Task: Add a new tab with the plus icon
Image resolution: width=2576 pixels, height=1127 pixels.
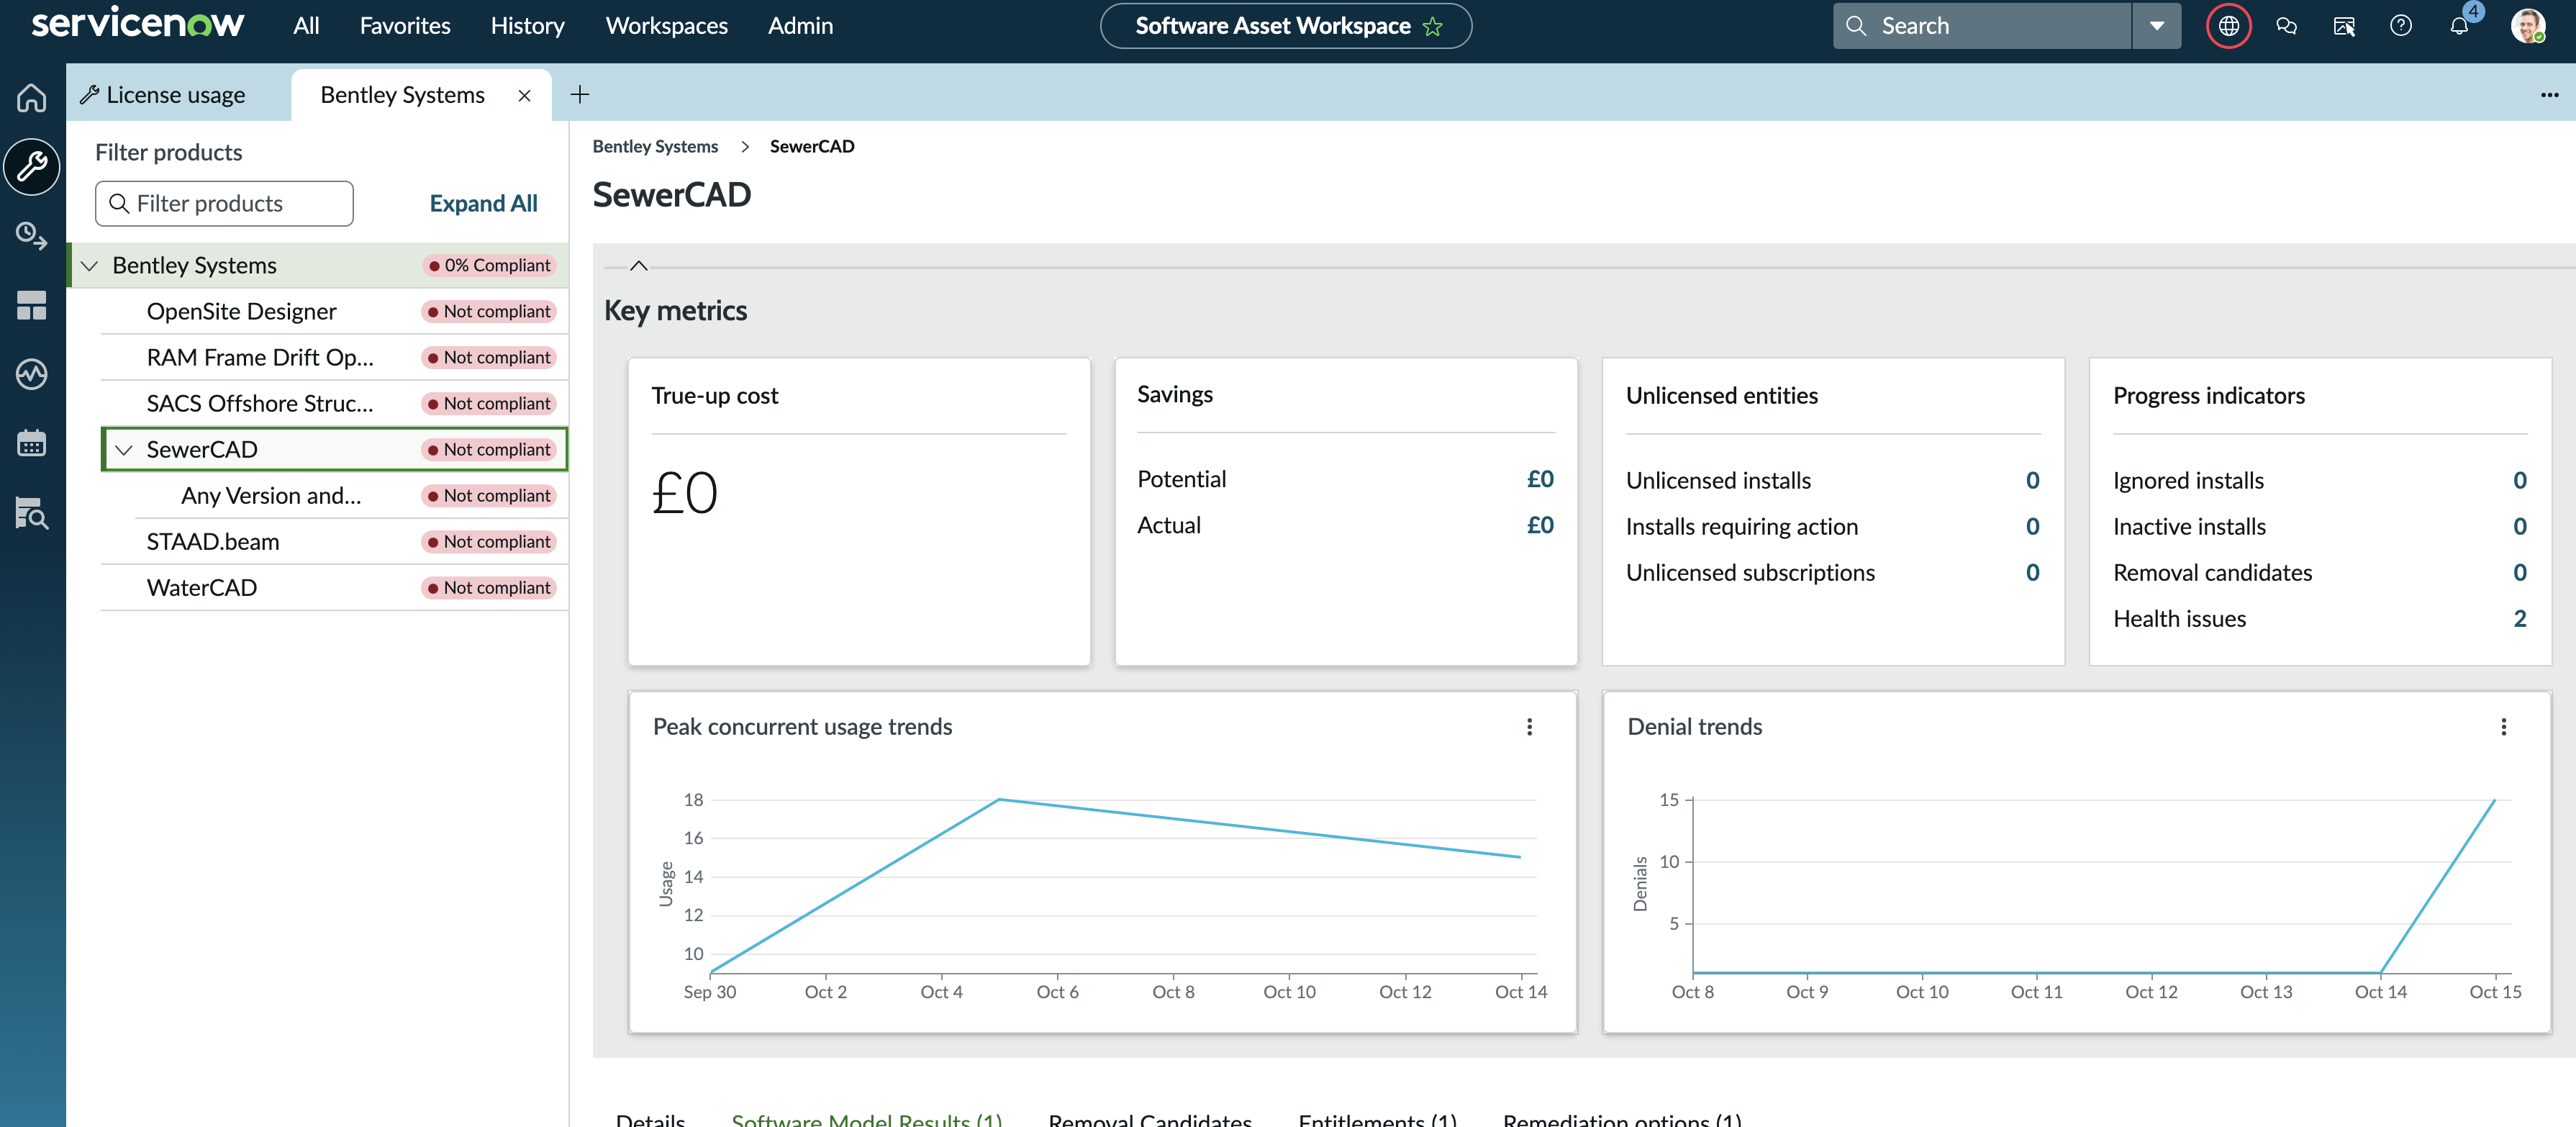Action: click(580, 94)
